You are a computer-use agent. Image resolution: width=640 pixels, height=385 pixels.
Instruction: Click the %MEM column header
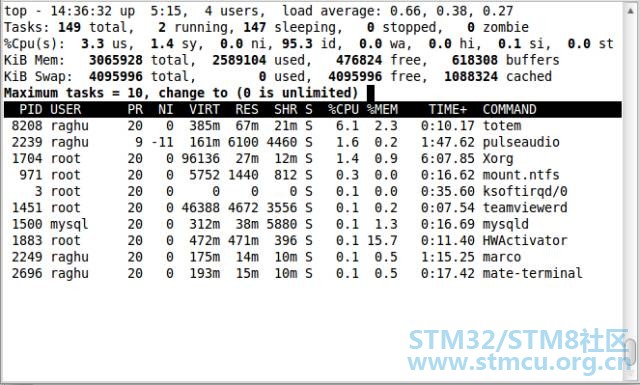[x=382, y=109]
